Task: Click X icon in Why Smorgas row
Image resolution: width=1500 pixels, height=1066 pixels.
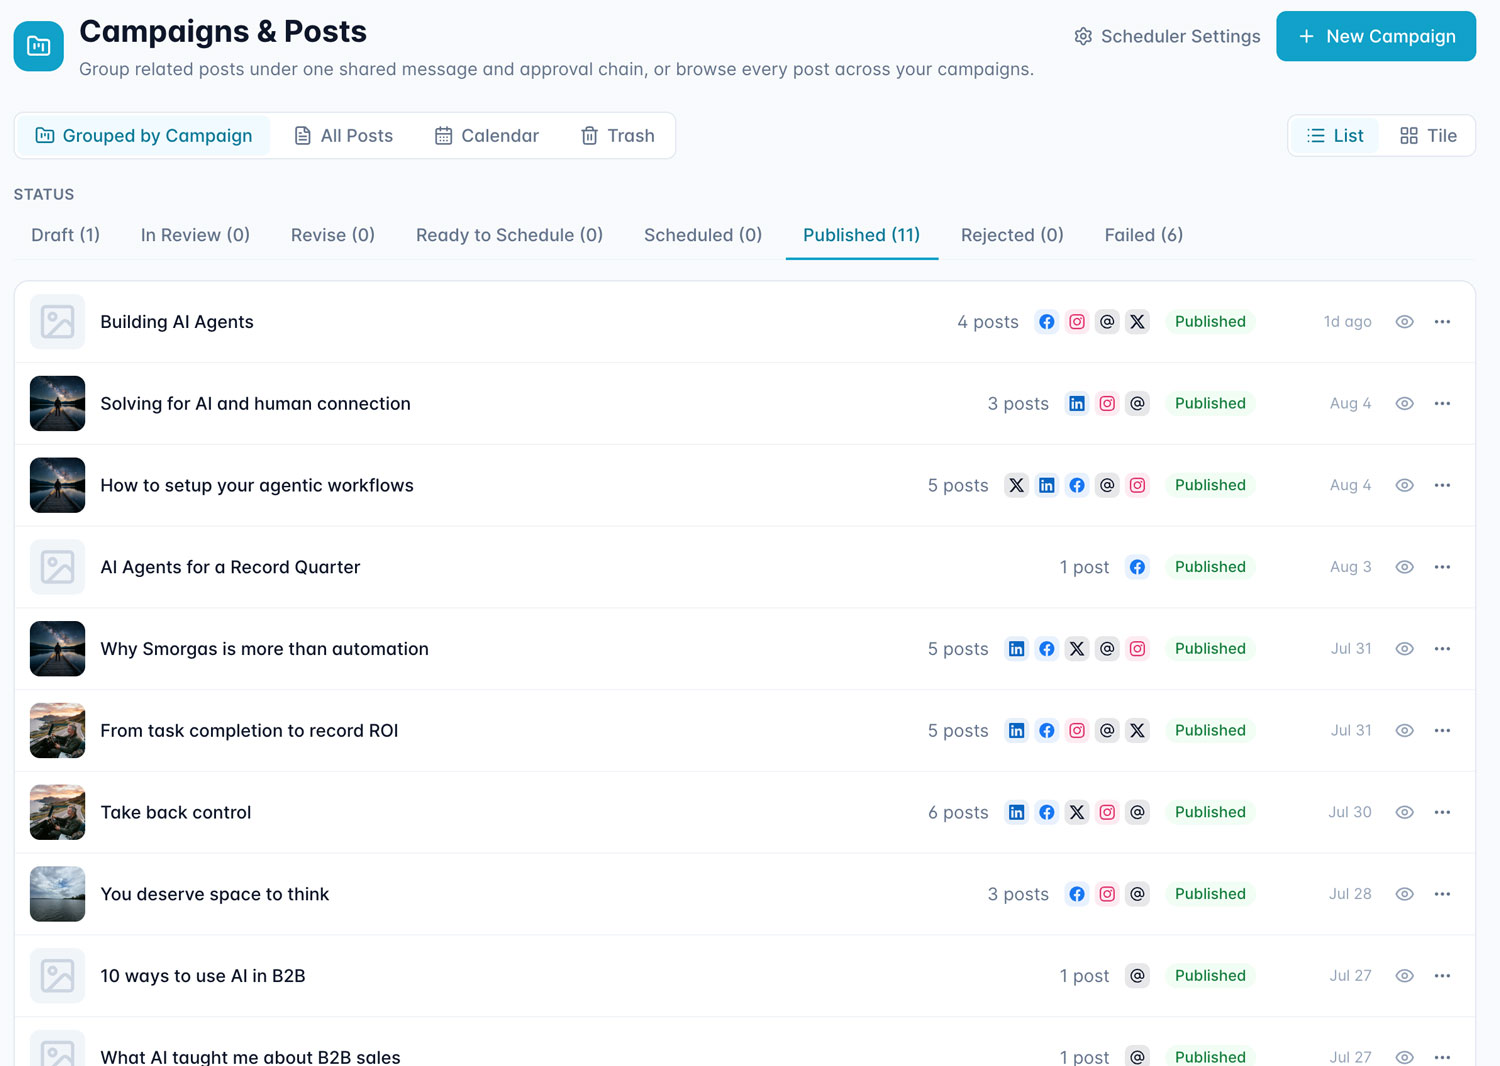Action: (1077, 649)
